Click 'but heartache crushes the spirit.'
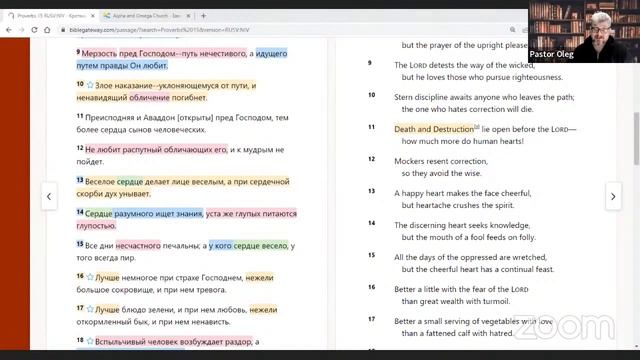 click(x=458, y=205)
